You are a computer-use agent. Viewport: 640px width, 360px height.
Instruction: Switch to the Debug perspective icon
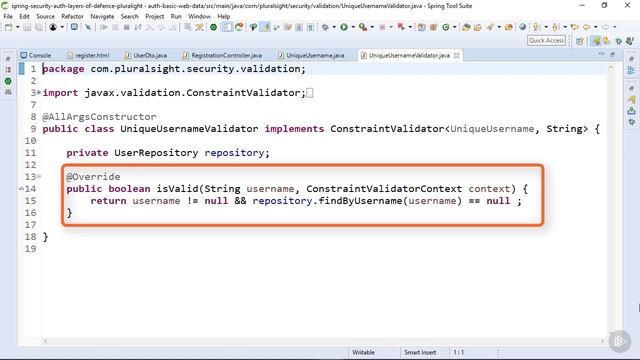point(619,41)
